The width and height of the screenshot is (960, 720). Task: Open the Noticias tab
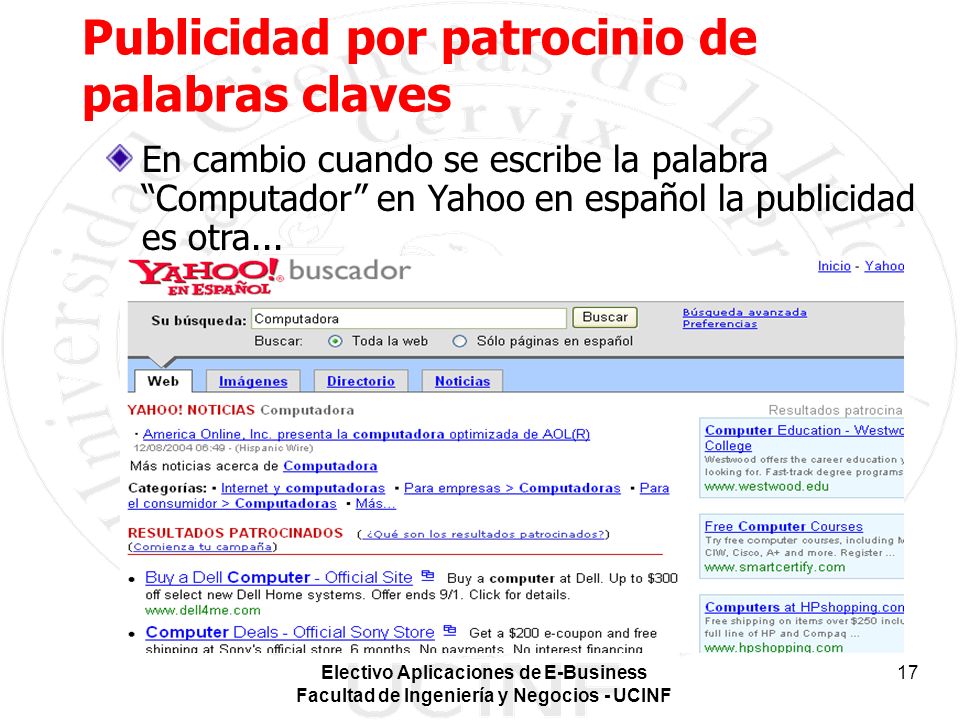coord(462,381)
